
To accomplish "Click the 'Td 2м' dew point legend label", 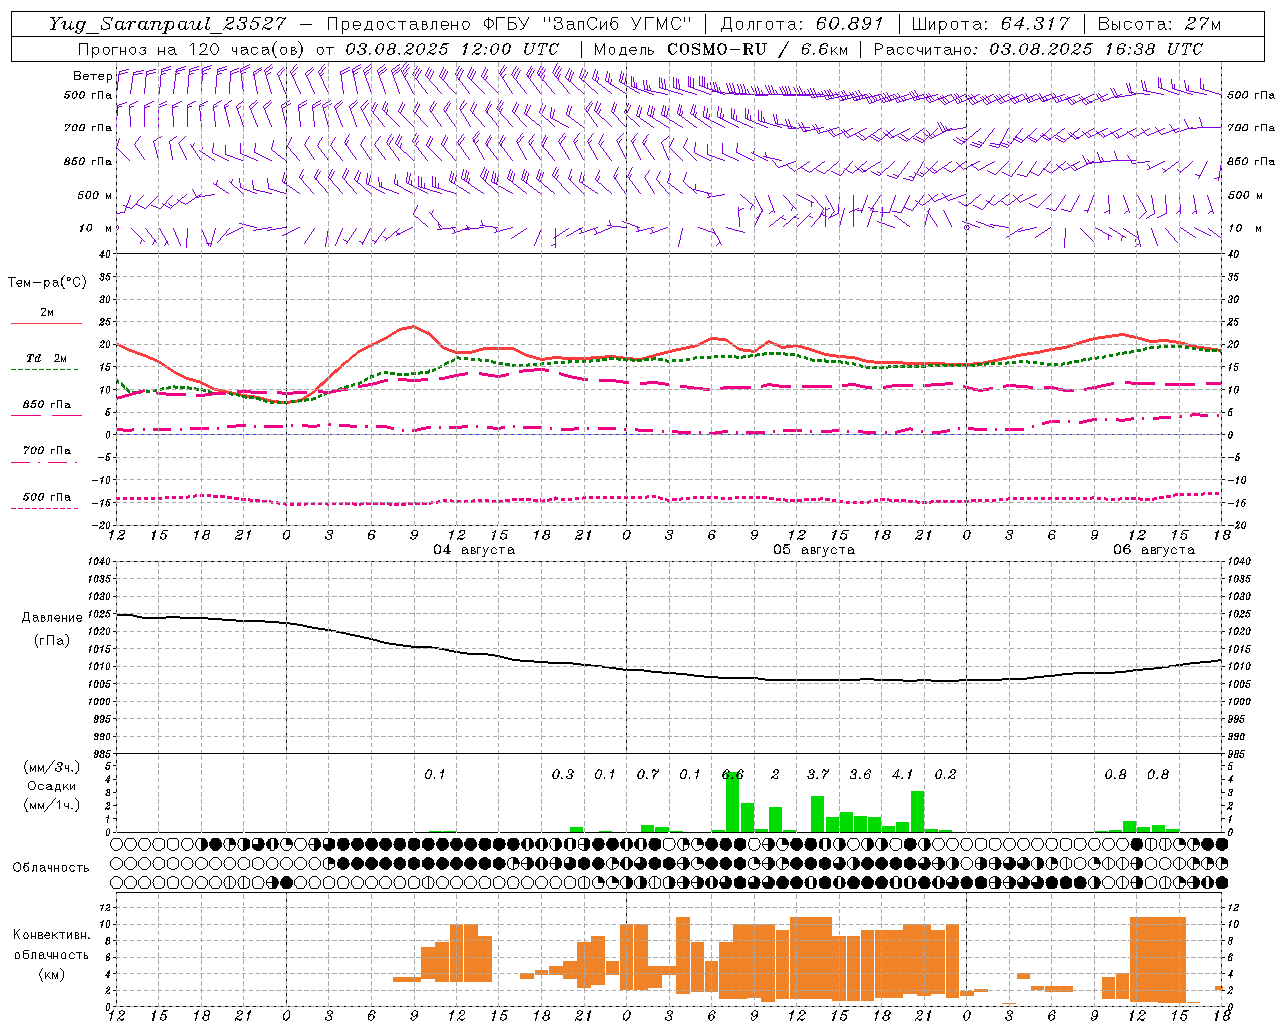I will pyautogui.click(x=46, y=358).
